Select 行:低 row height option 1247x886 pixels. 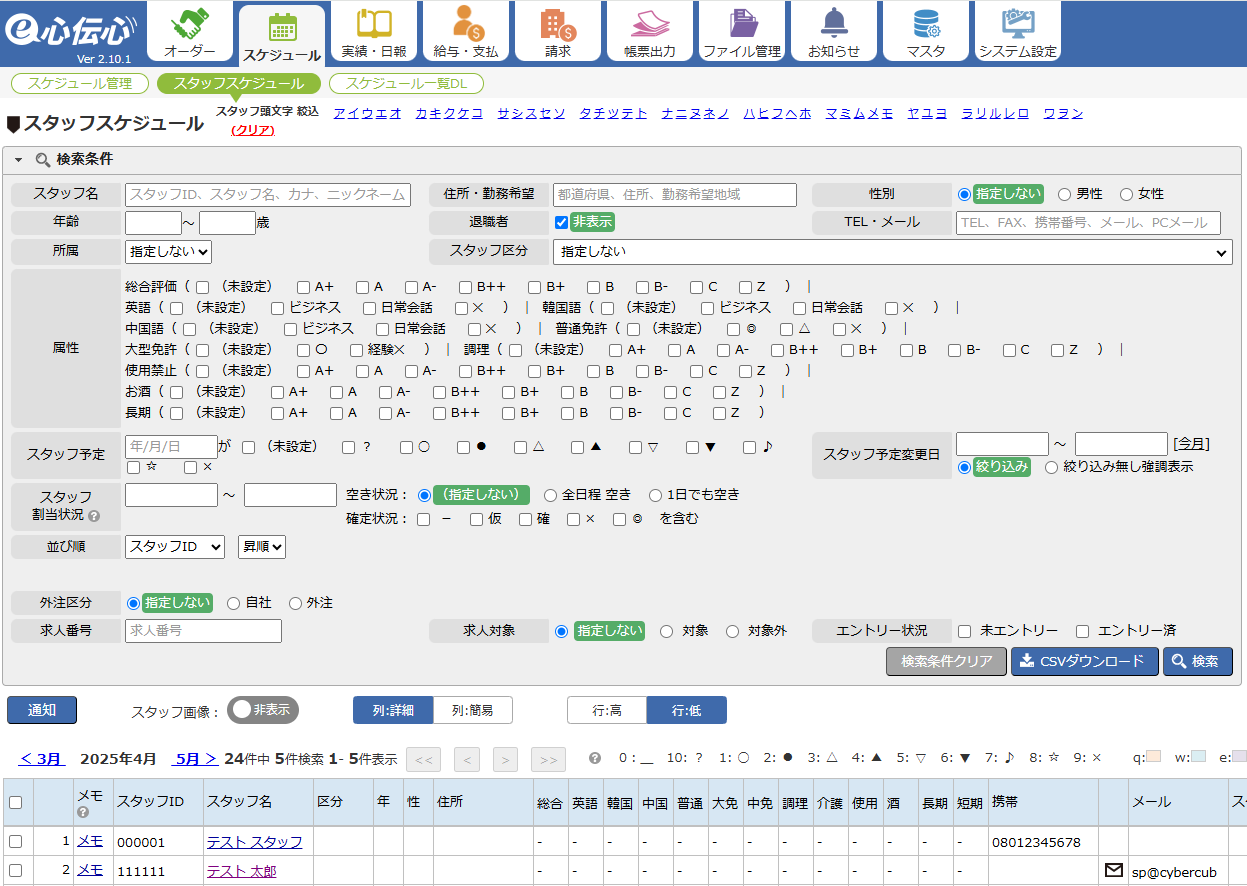(687, 710)
